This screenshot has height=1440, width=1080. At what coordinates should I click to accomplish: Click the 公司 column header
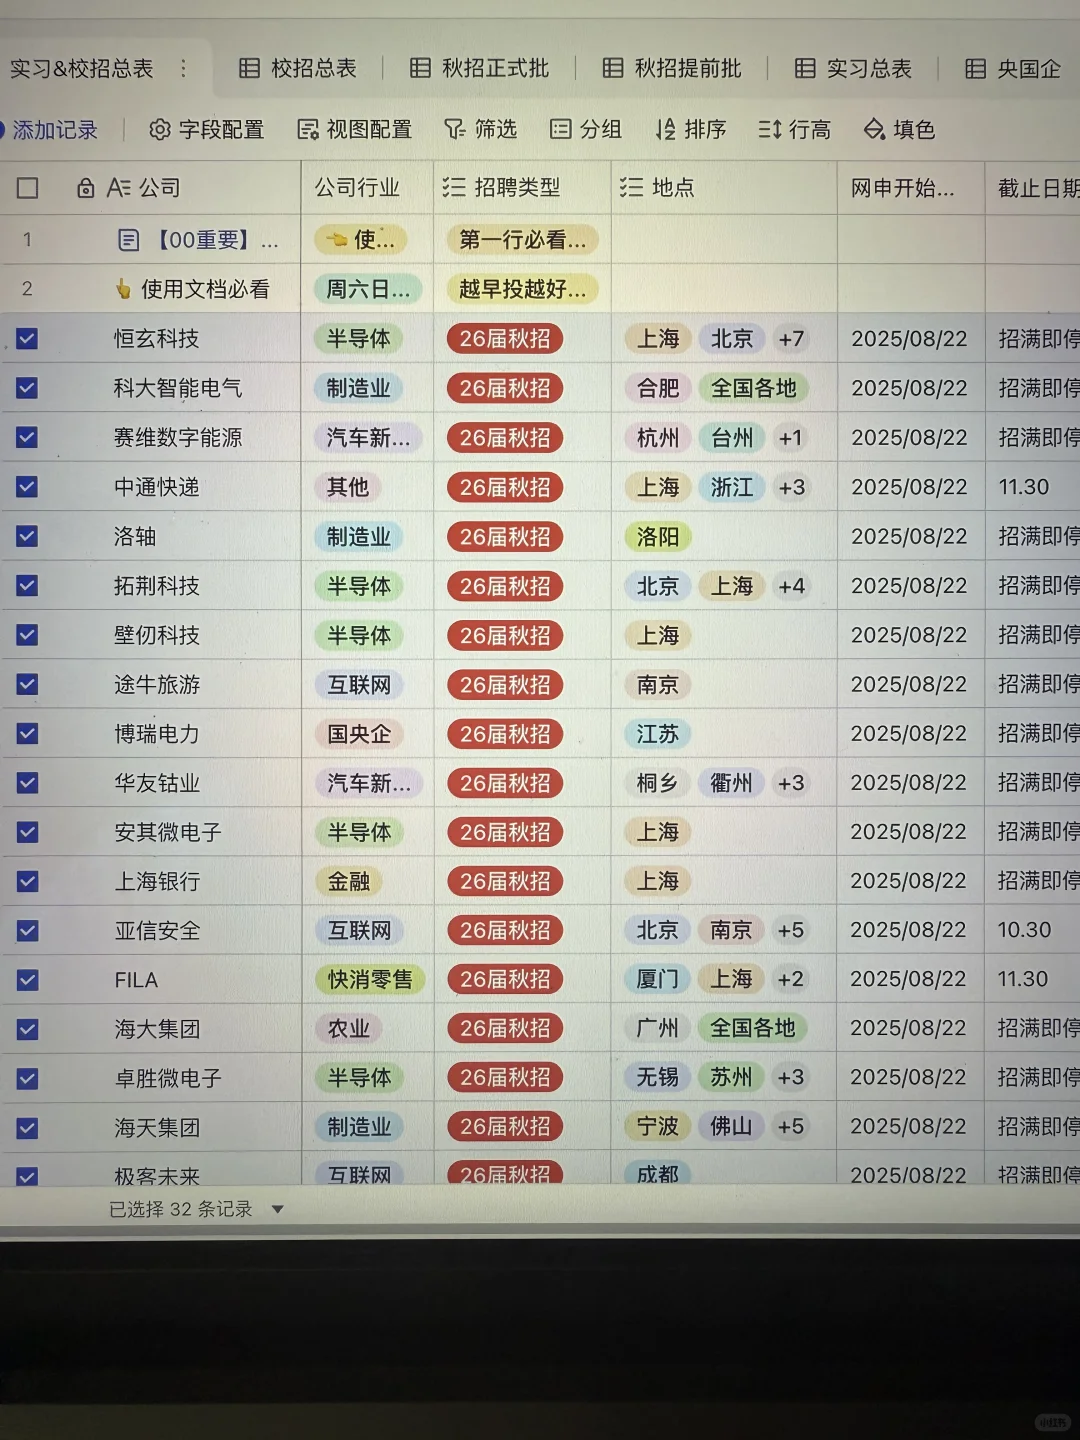pos(159,187)
